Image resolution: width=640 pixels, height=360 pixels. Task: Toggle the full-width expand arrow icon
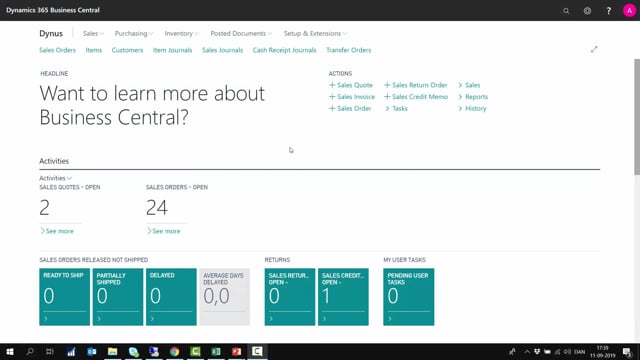pyautogui.click(x=594, y=50)
